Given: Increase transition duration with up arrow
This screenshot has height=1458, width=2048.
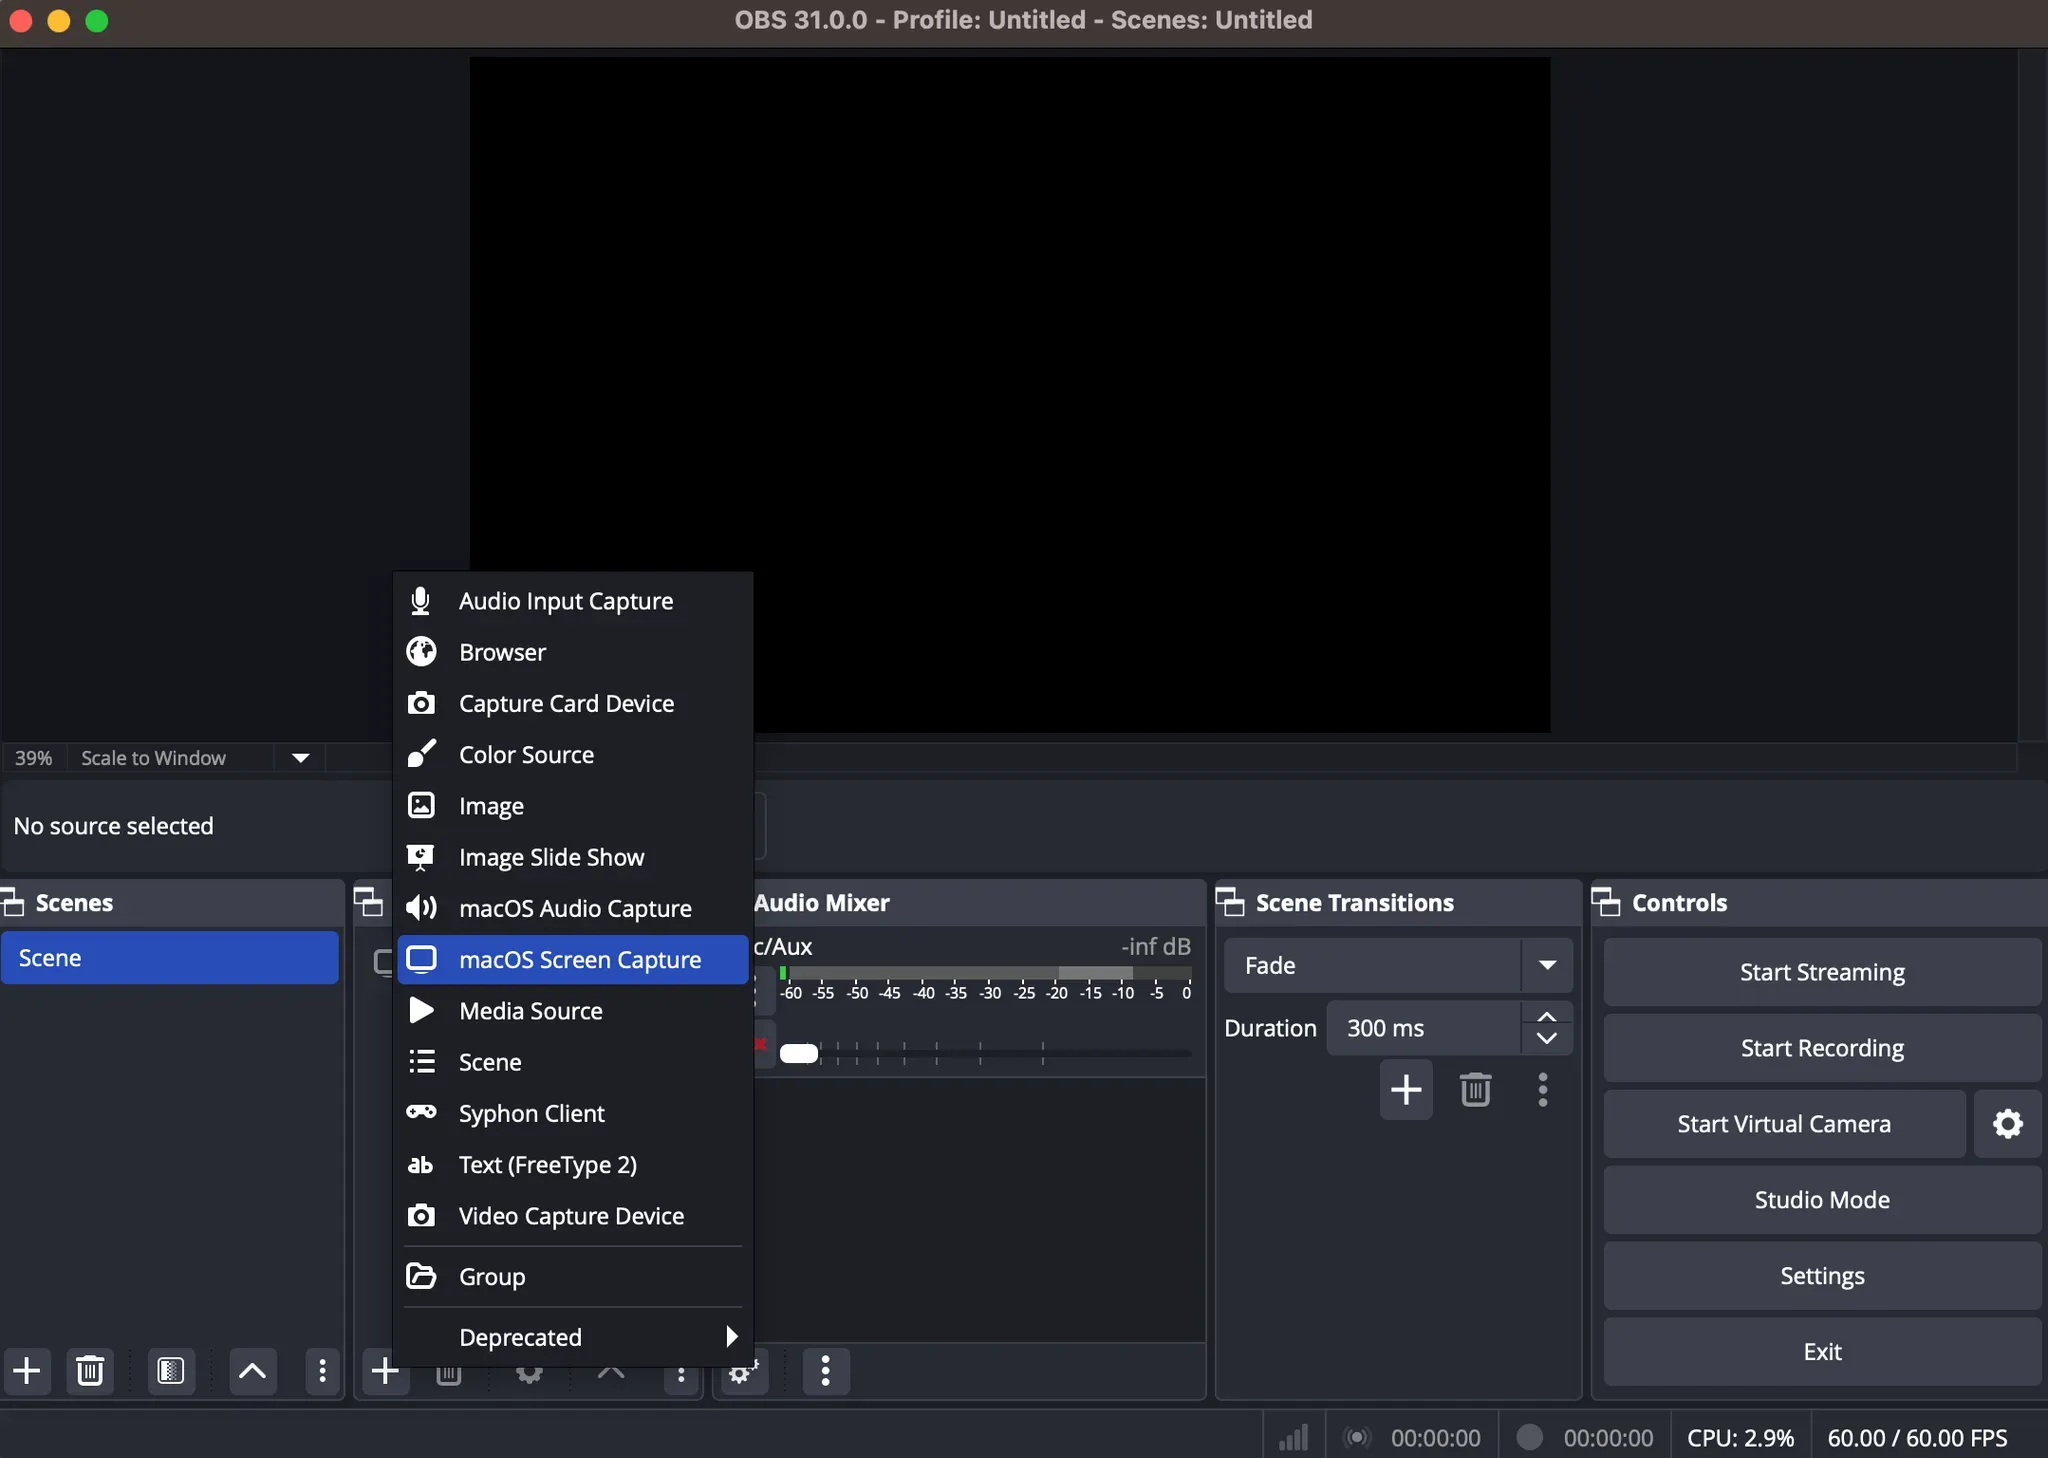Looking at the screenshot, I should click(x=1547, y=1016).
